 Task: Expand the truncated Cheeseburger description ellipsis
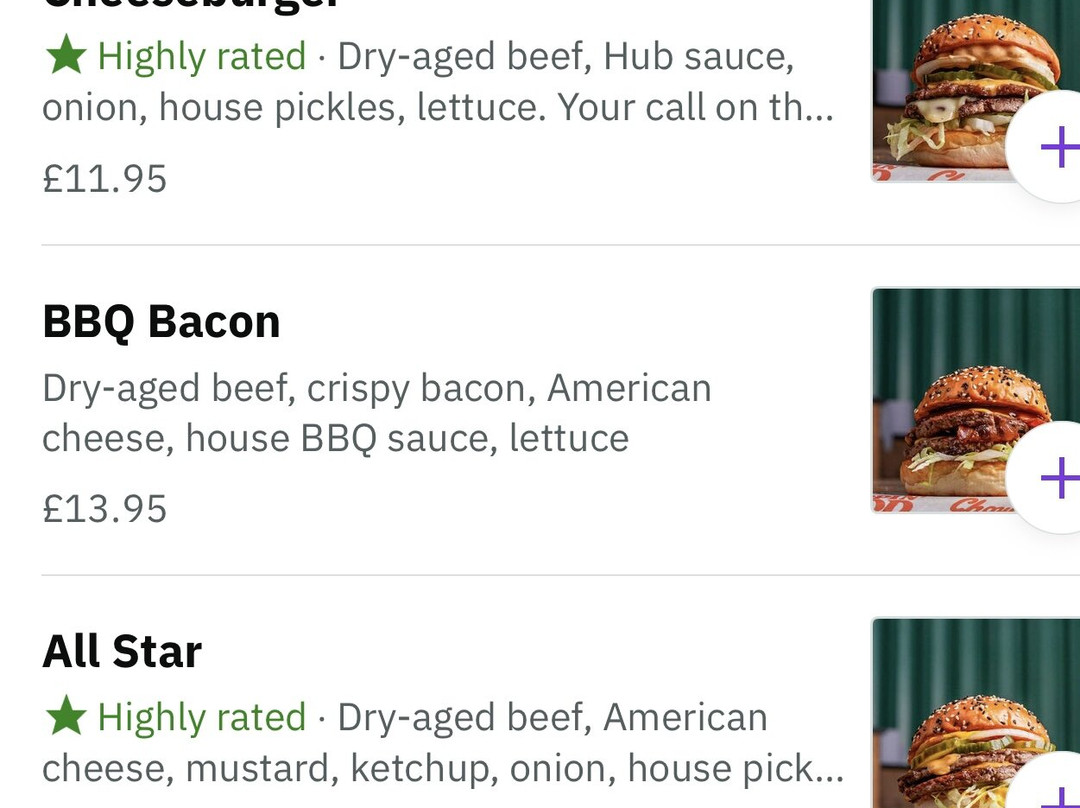pyautogui.click(x=818, y=108)
